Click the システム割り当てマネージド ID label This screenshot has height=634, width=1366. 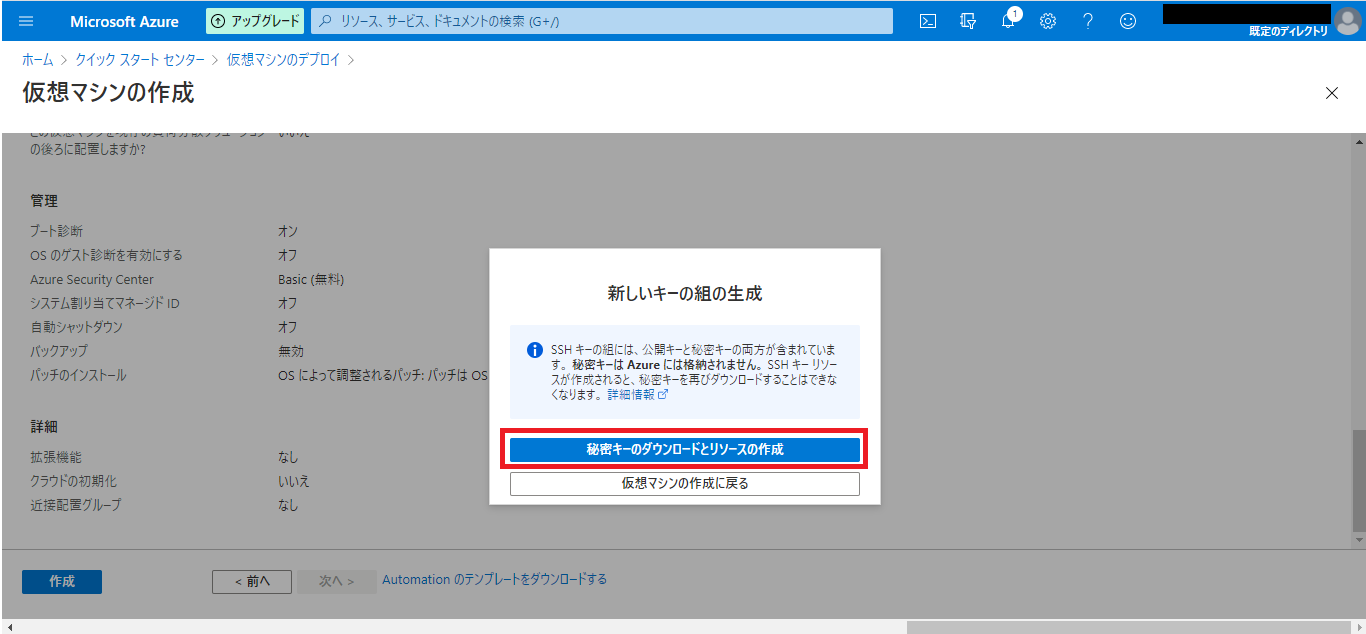(105, 303)
